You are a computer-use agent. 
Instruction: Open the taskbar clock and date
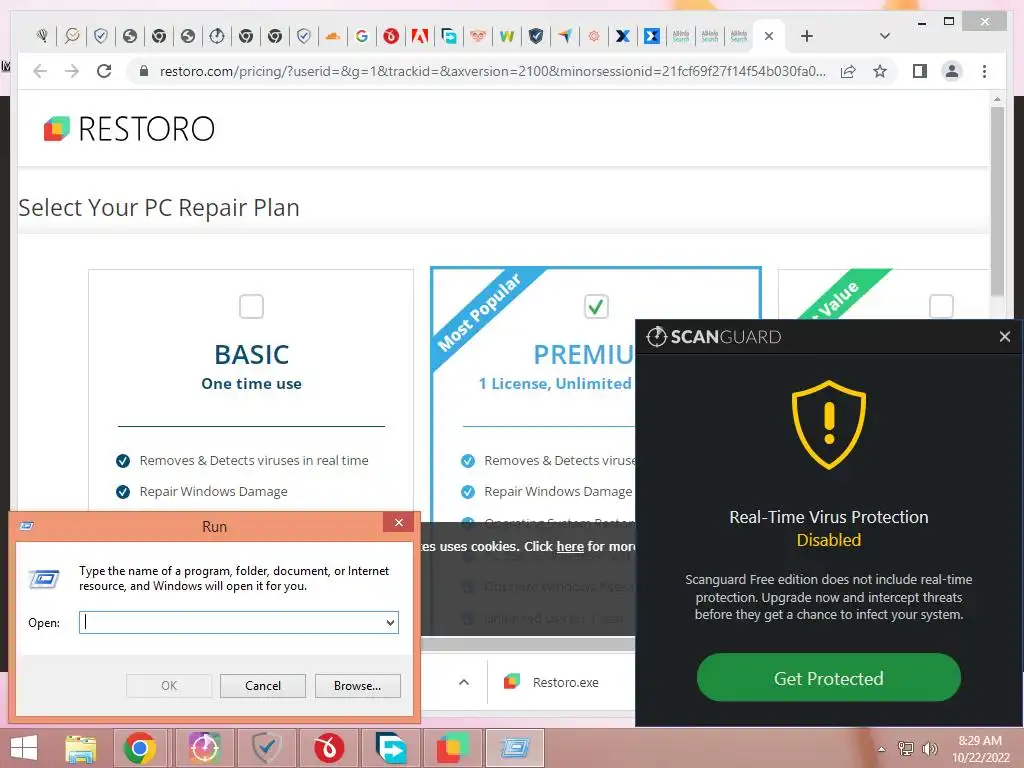(x=980, y=749)
